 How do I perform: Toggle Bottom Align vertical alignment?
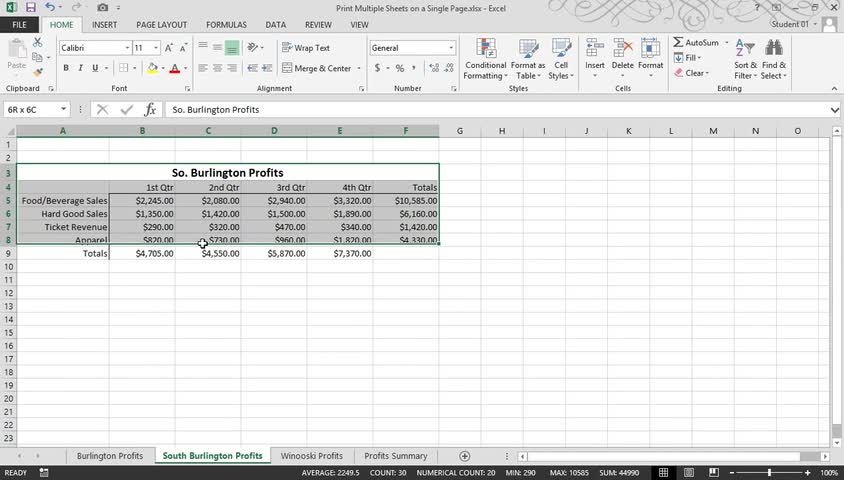232,48
